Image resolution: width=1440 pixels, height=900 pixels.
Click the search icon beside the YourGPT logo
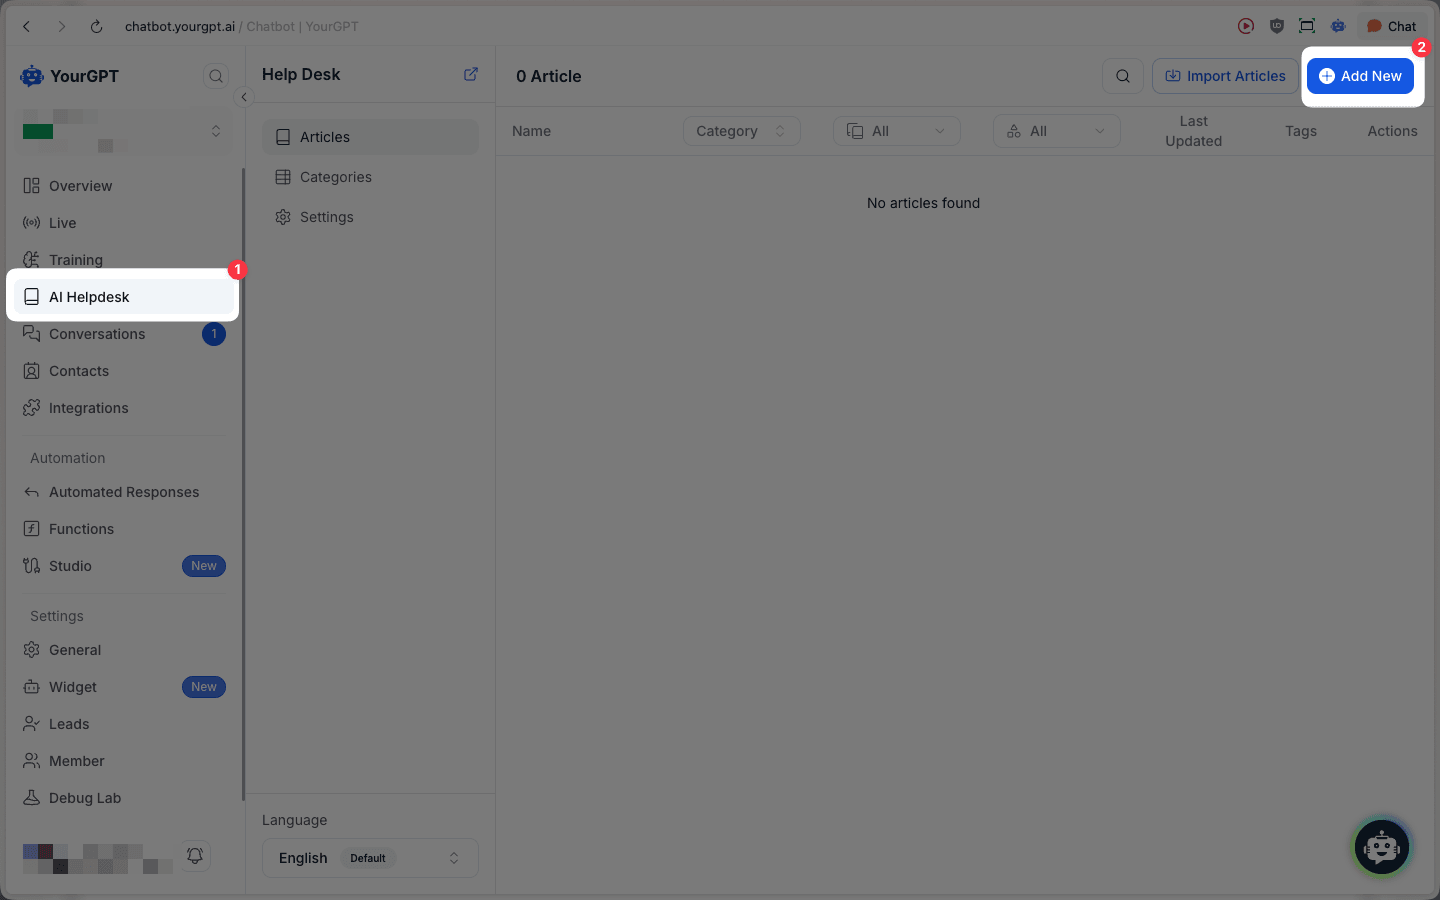[x=216, y=76]
